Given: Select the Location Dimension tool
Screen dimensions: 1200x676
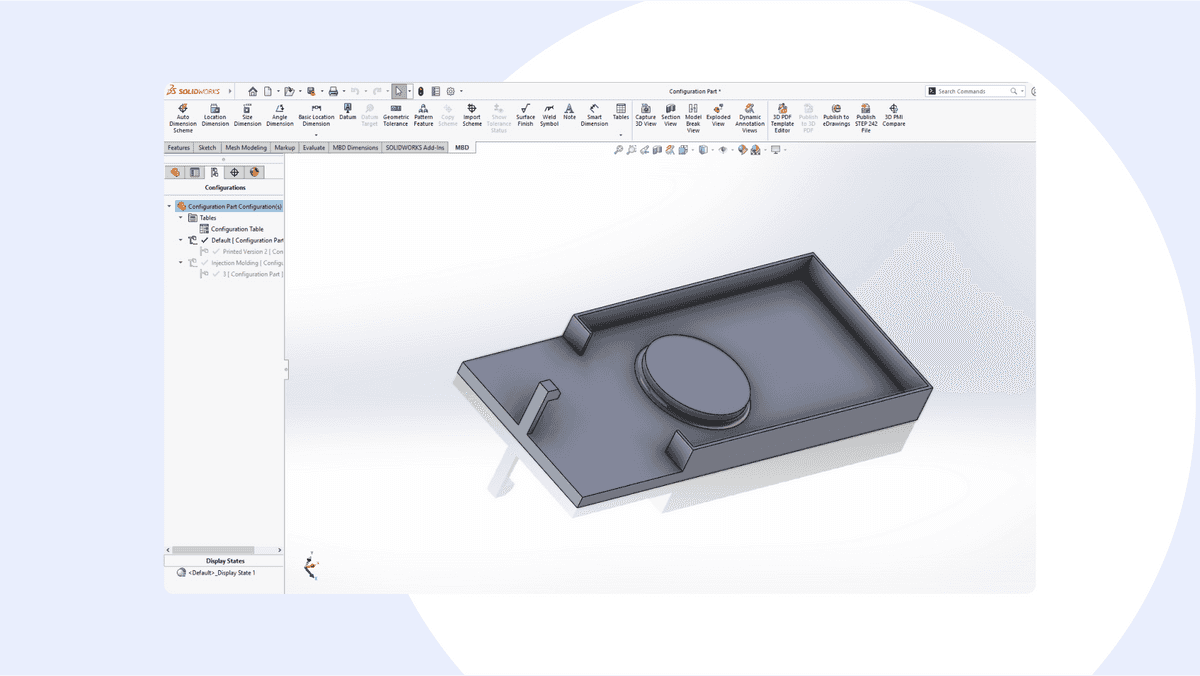Looking at the screenshot, I should [x=215, y=115].
